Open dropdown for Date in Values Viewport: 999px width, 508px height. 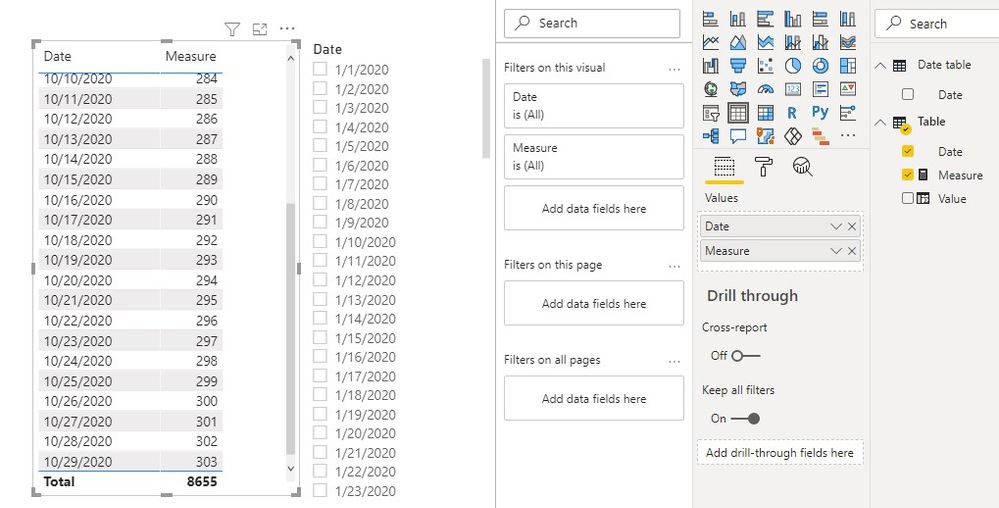click(837, 226)
